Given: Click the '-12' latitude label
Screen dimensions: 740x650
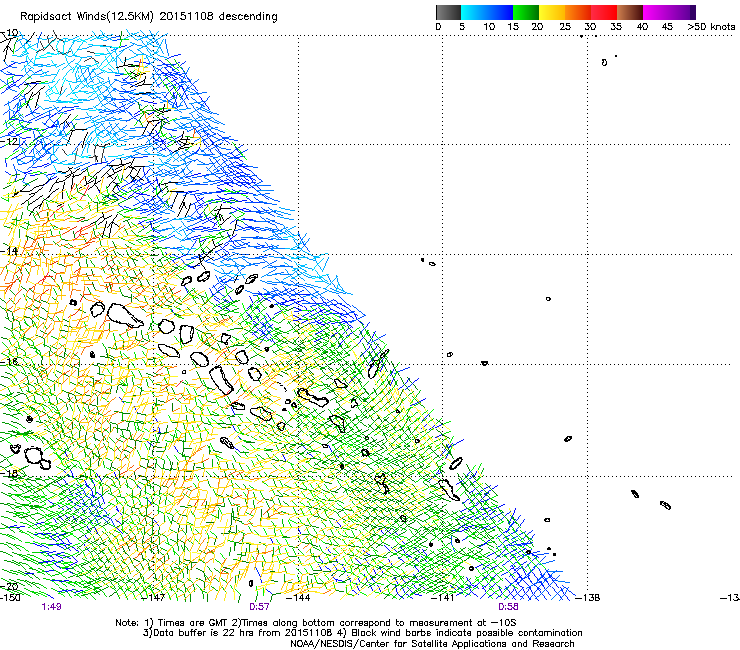Looking at the screenshot, I should coord(9,141).
